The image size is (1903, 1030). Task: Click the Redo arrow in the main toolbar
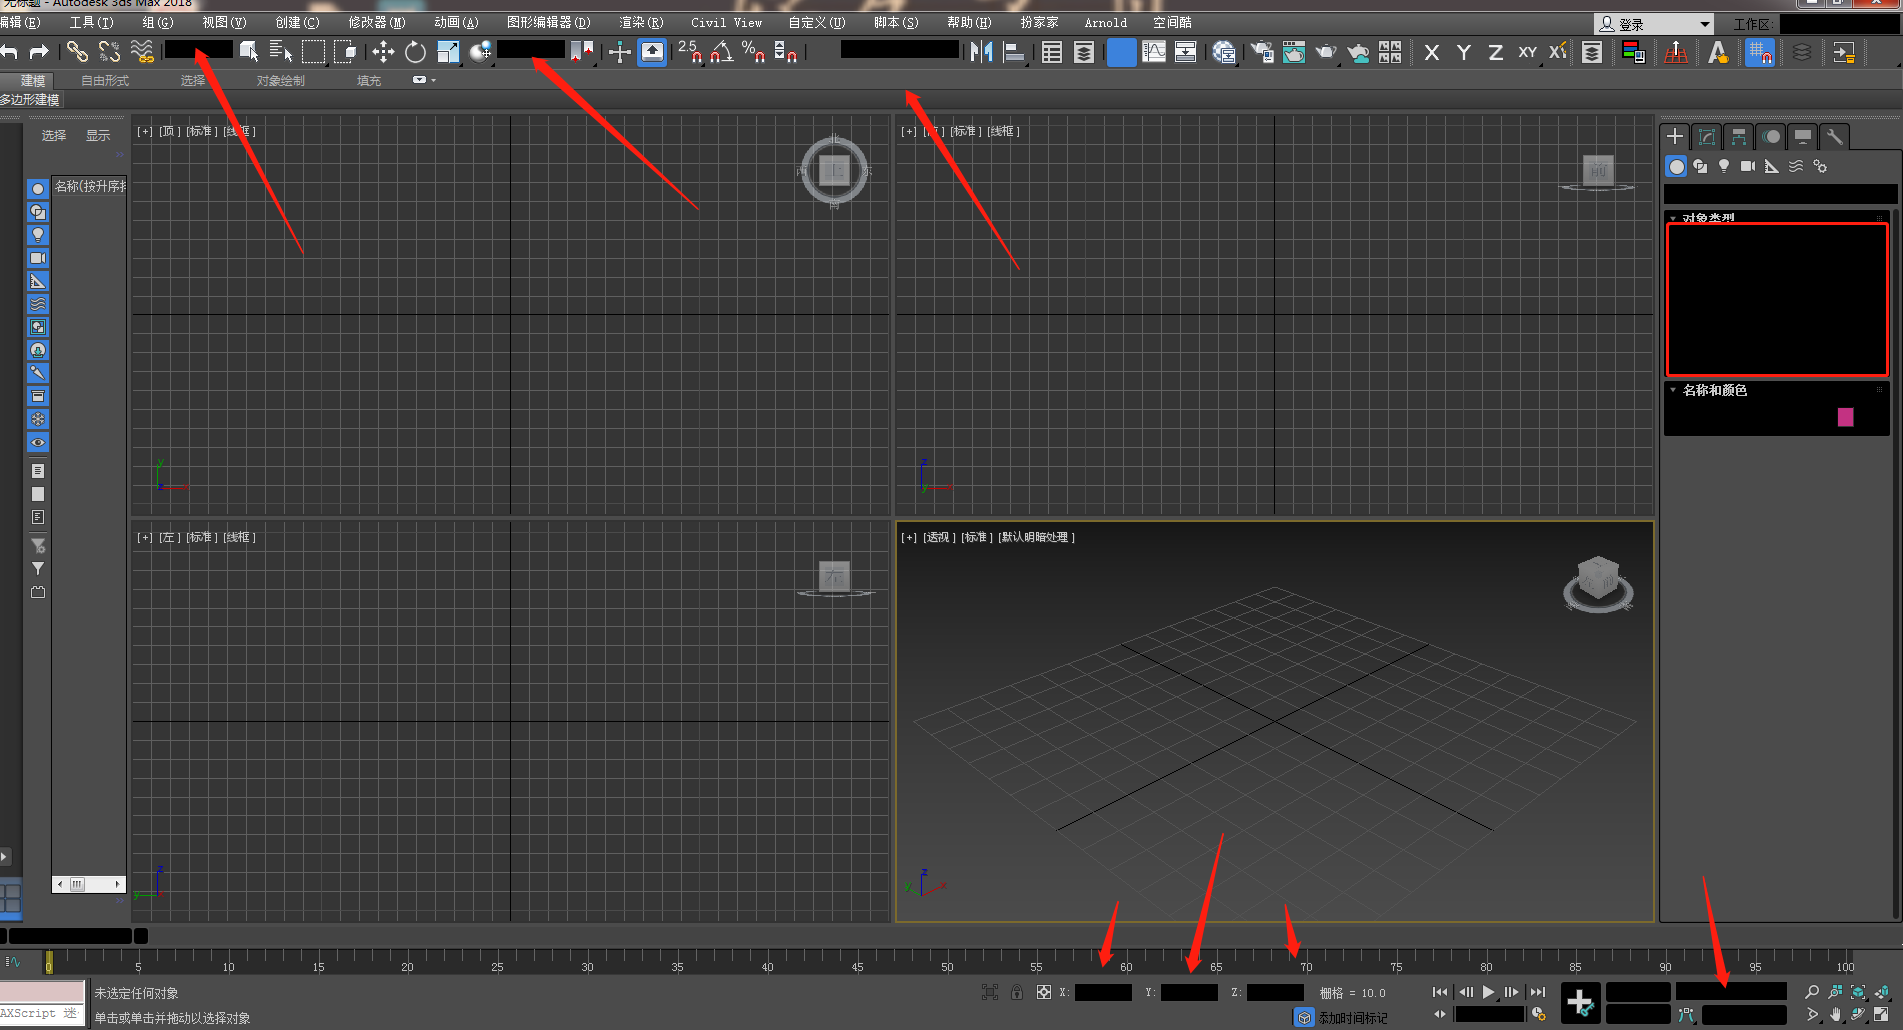(x=39, y=52)
